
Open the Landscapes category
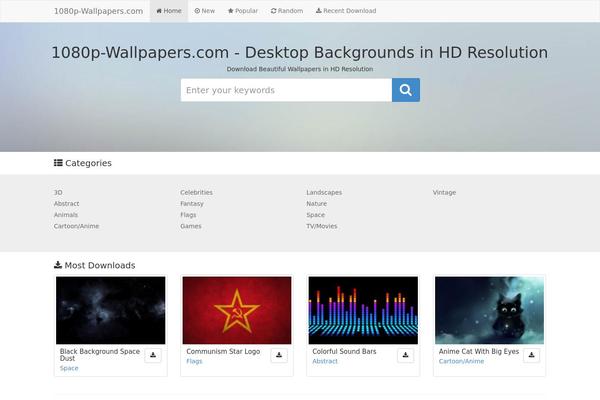pyautogui.click(x=324, y=193)
